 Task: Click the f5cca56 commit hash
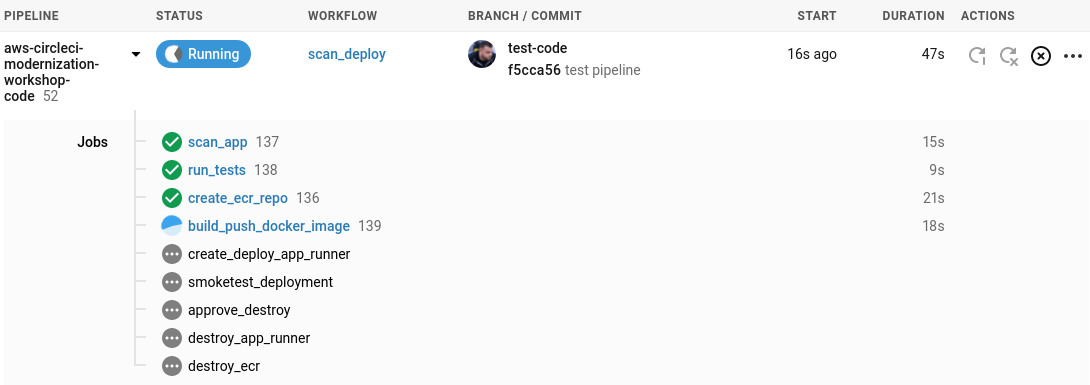[x=534, y=70]
